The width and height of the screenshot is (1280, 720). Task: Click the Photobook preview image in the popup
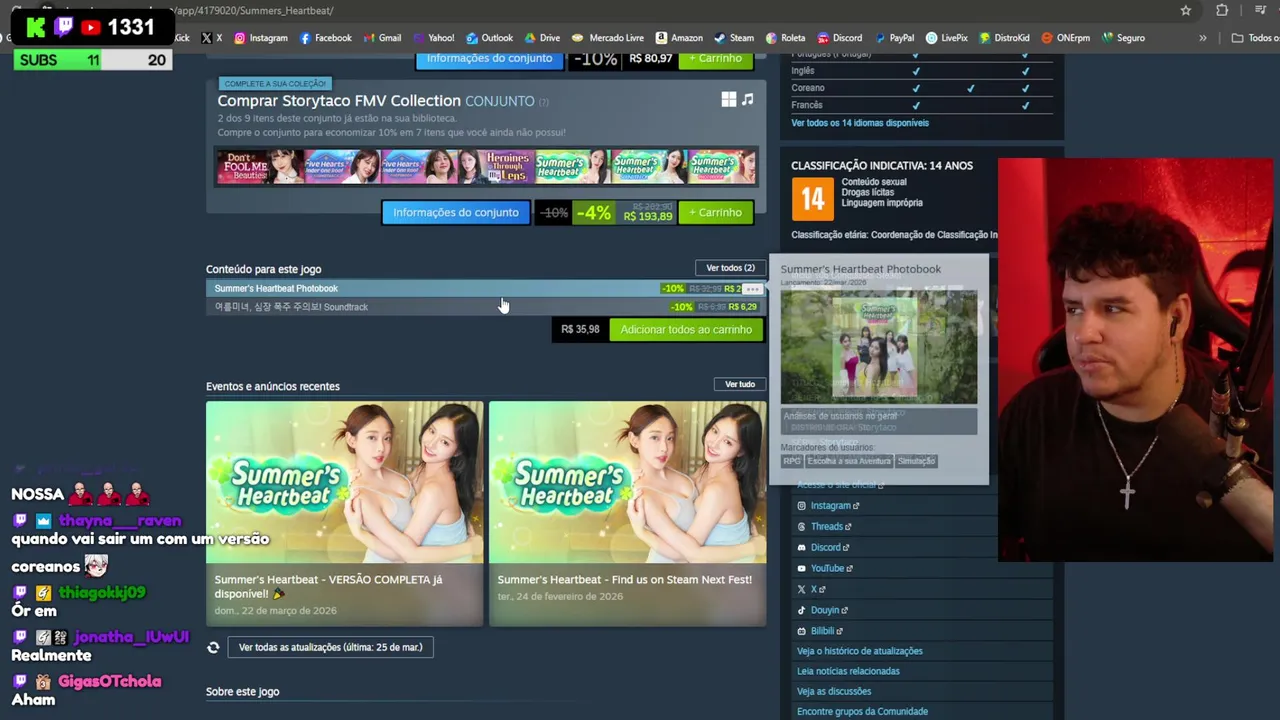coord(879,347)
